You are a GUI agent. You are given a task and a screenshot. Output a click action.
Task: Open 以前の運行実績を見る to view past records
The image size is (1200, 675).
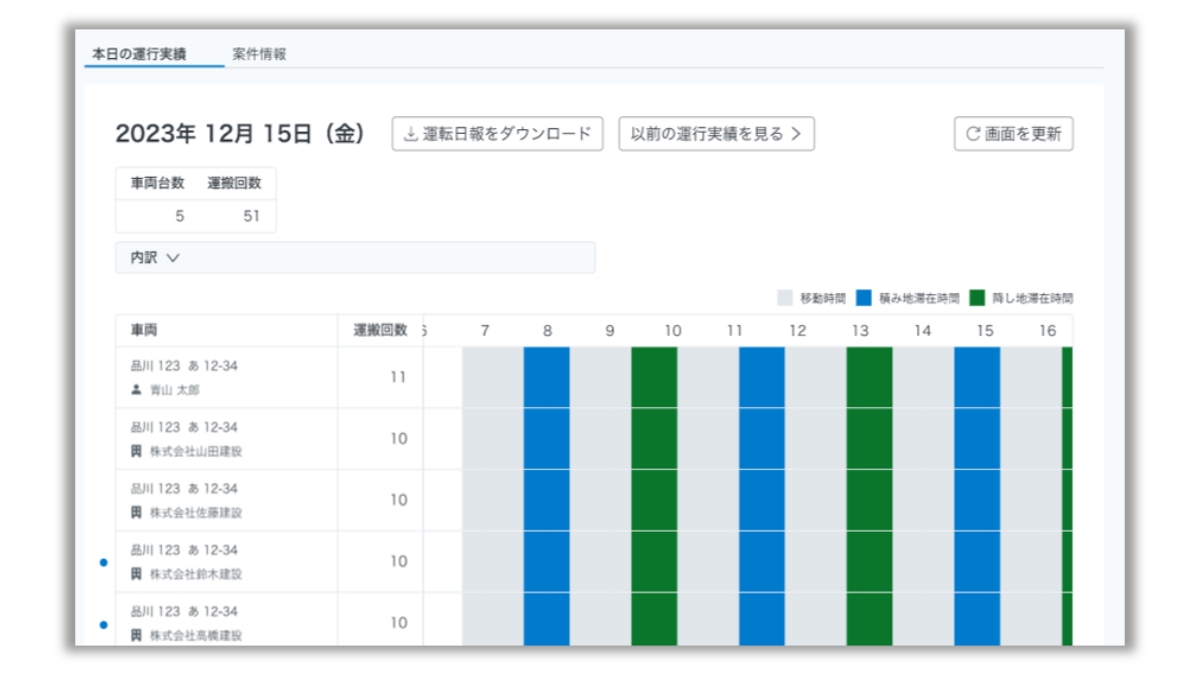tap(716, 134)
